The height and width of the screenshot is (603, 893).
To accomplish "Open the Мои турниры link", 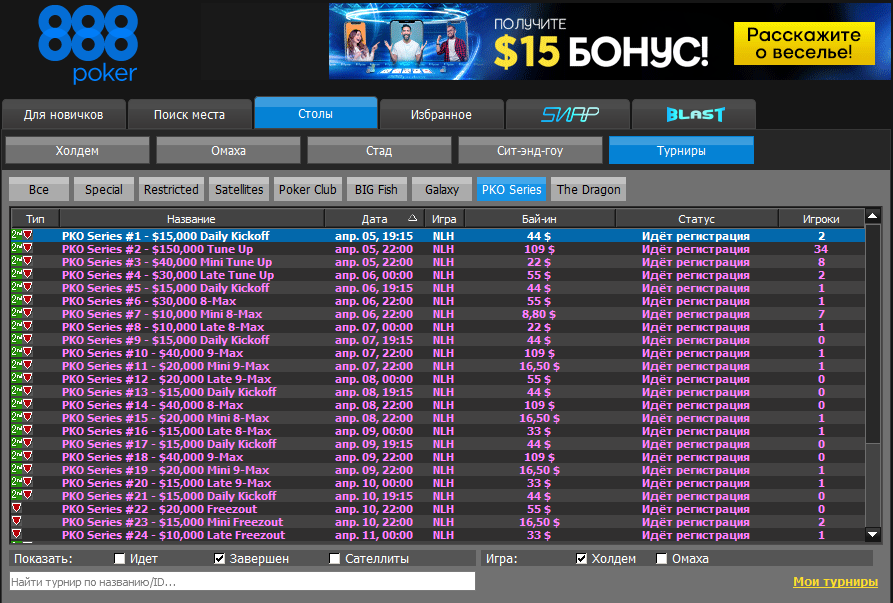I will (835, 582).
